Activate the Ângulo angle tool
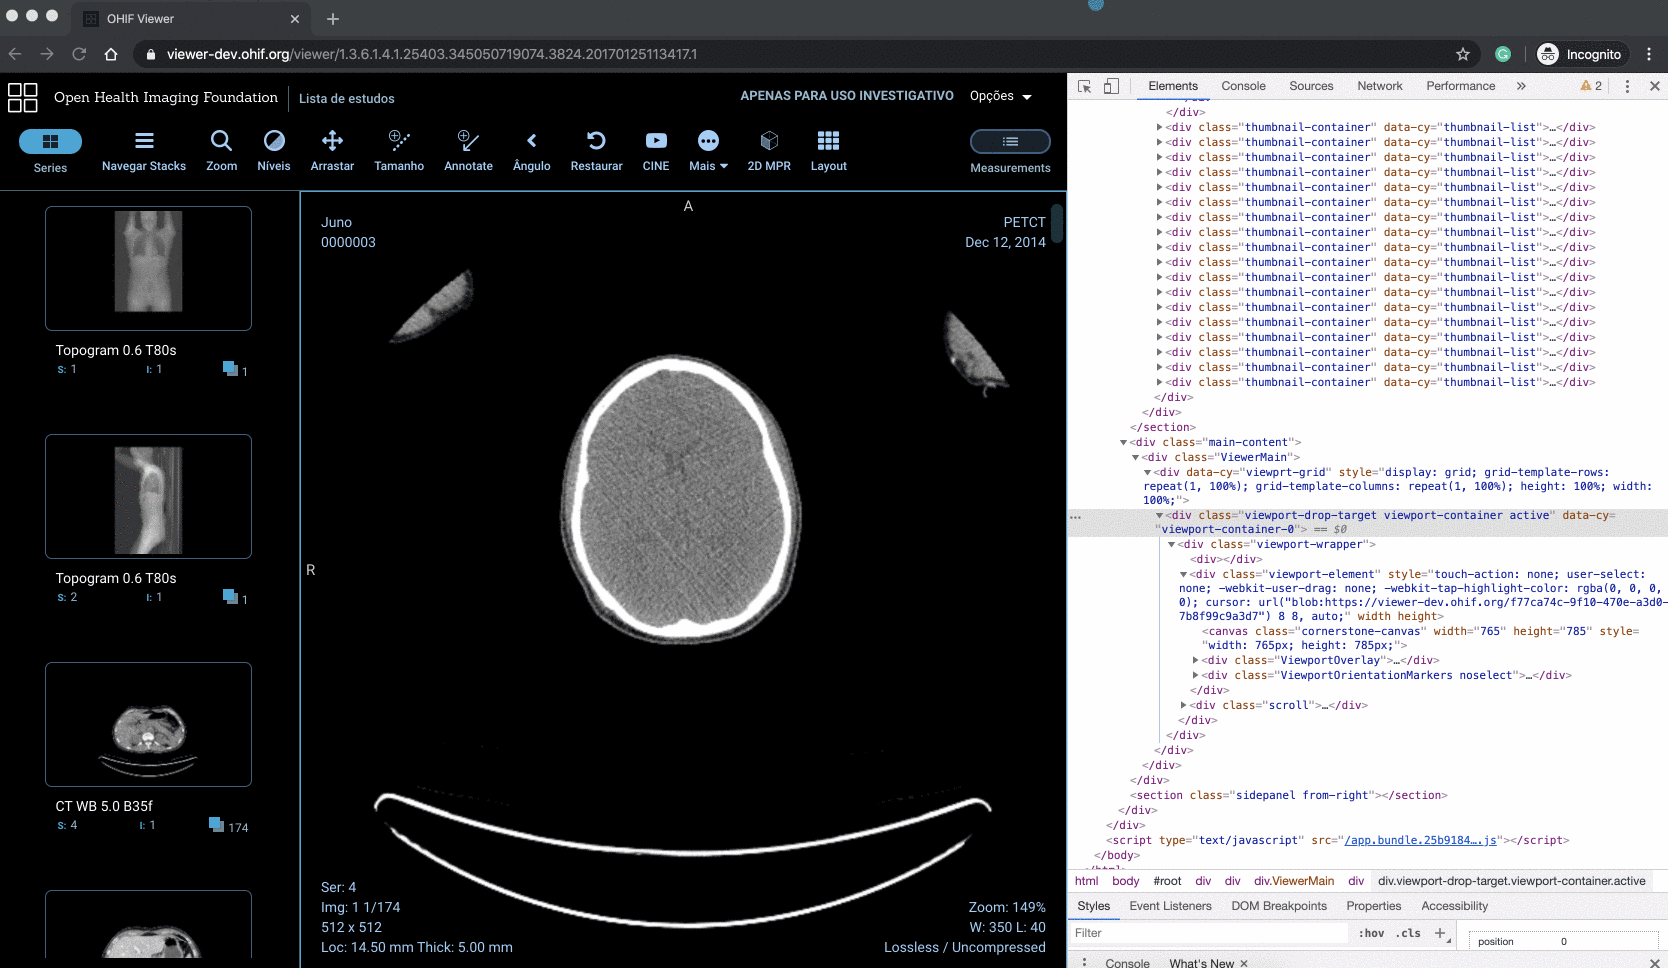Viewport: 1668px width, 968px height. (531, 151)
